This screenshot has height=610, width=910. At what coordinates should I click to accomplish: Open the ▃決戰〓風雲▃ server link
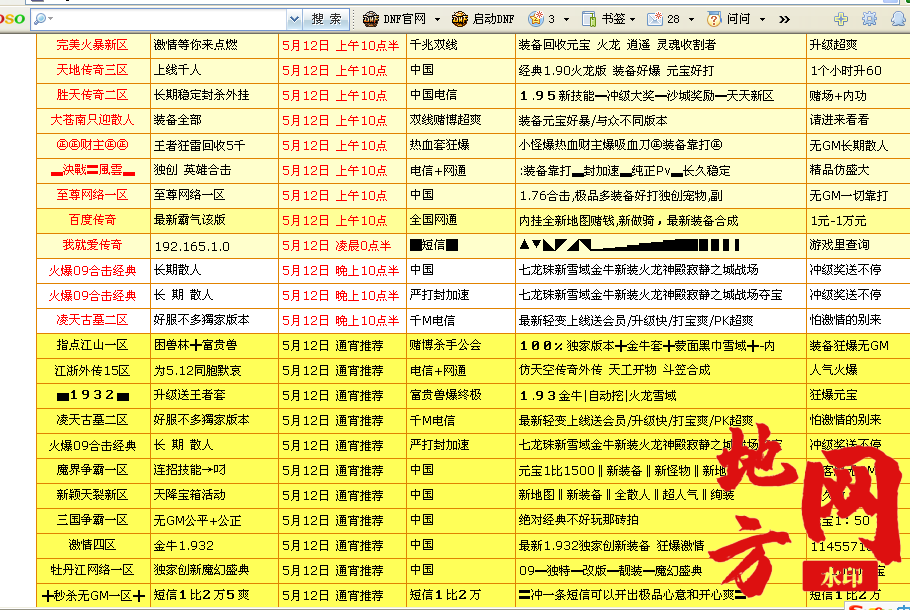(92, 170)
